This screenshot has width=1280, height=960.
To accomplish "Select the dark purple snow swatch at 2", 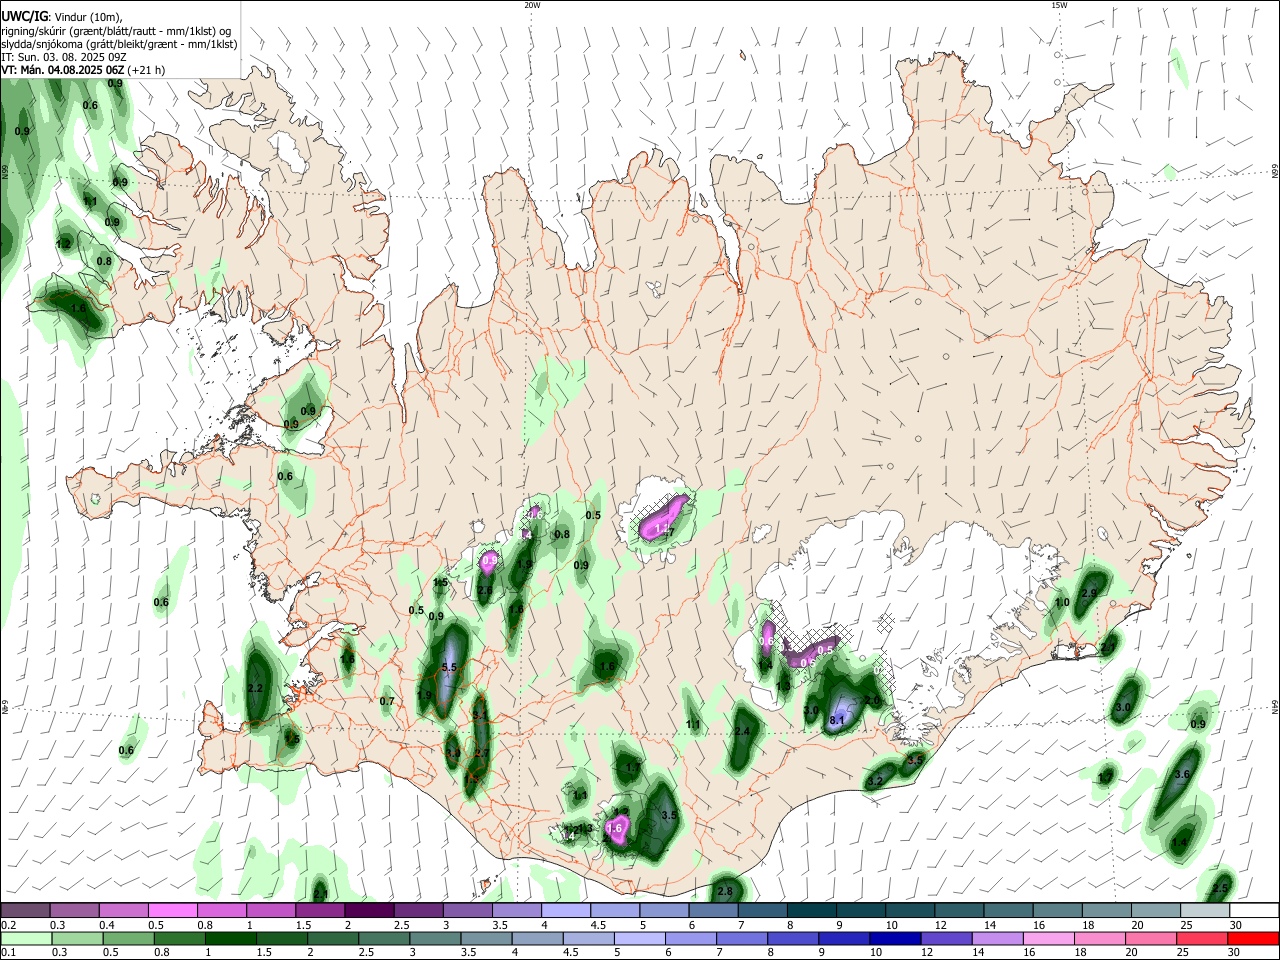I will click(x=369, y=910).
